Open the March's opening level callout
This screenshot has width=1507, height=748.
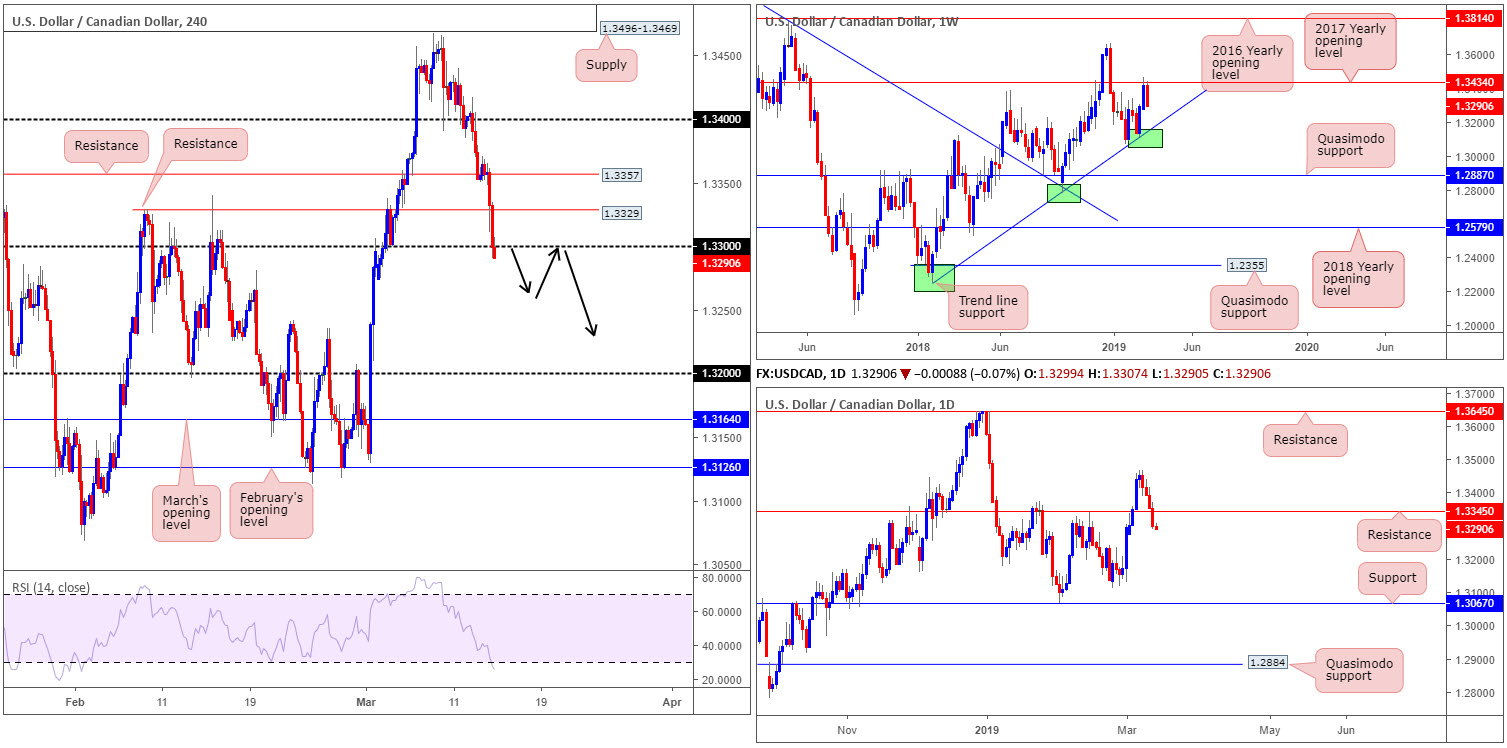pos(186,506)
